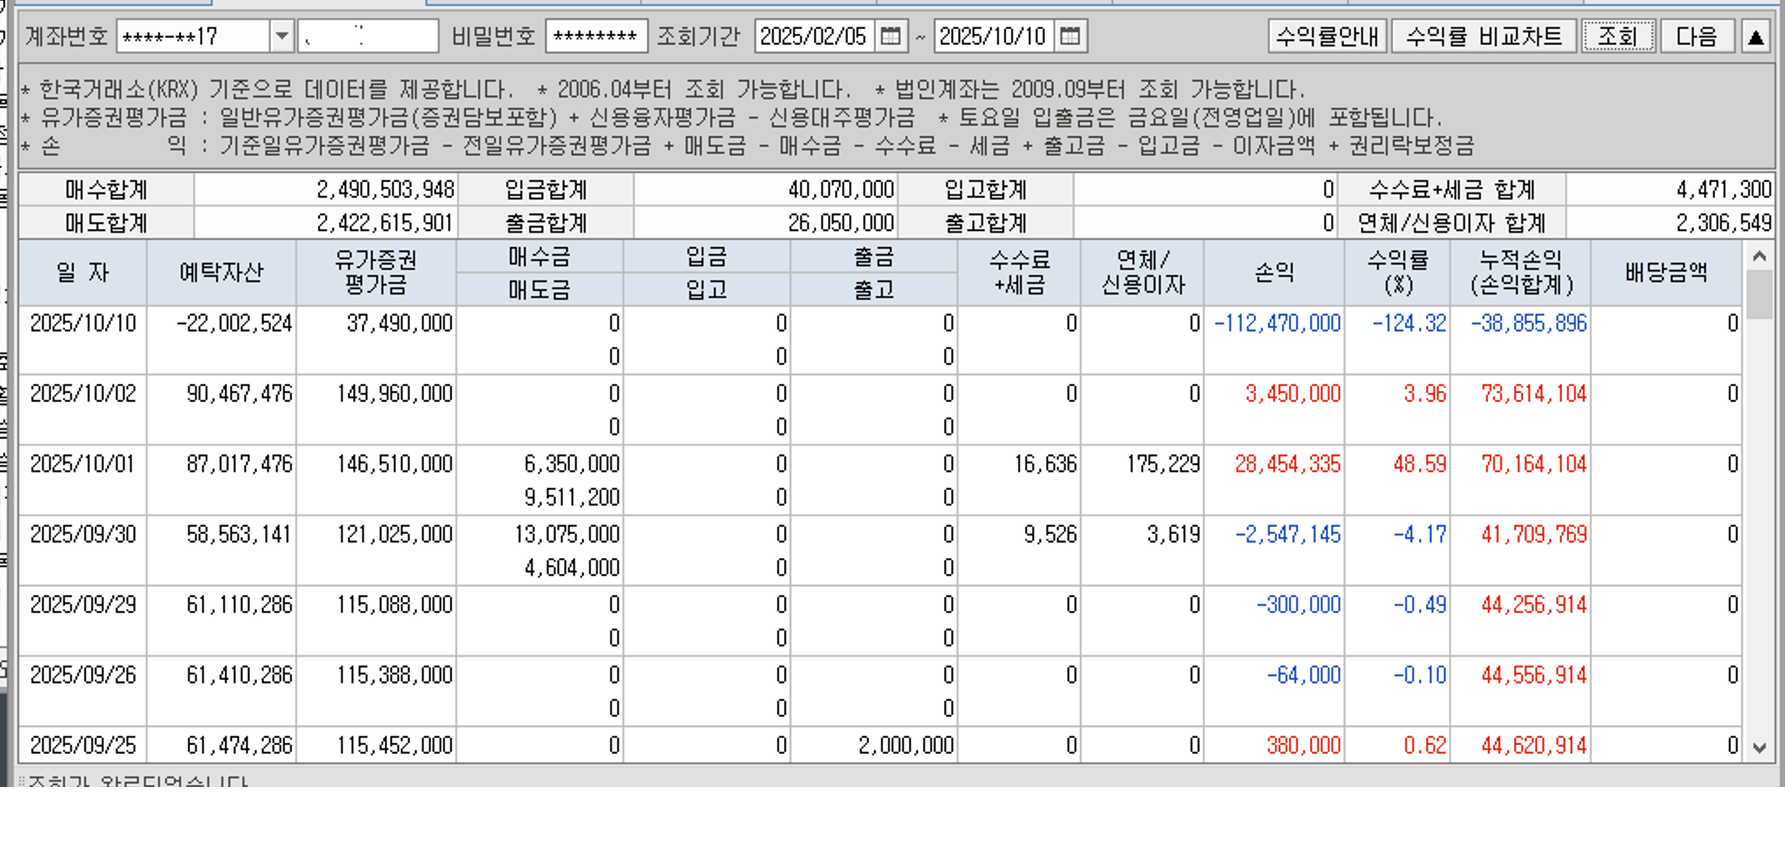Edit the start date 2025/02/05
Screen dimensions: 1785x864
click(815, 37)
